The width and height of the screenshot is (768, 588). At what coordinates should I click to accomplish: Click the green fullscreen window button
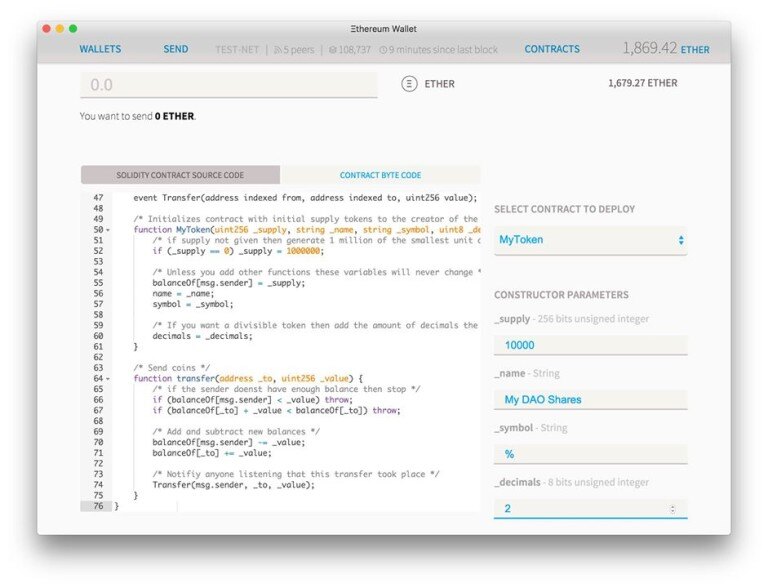tap(73, 28)
